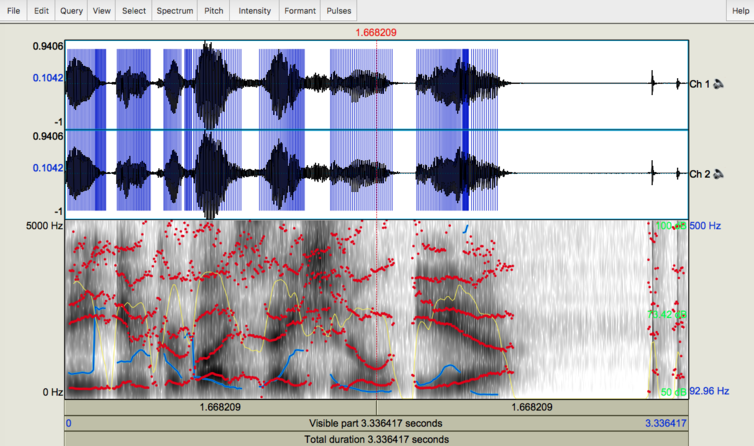The image size is (754, 446).
Task: Expand the View menu
Action: click(x=102, y=10)
